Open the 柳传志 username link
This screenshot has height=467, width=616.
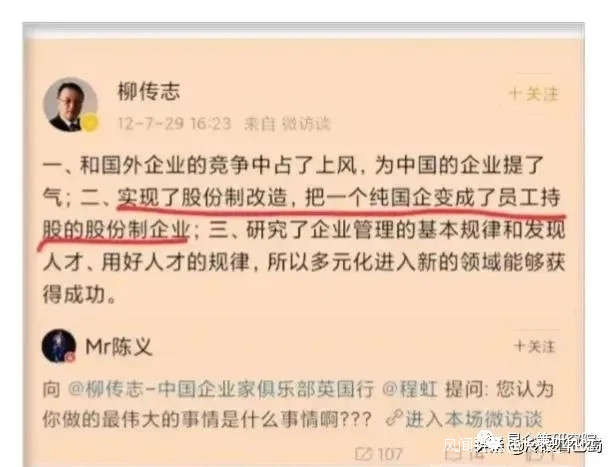coord(149,92)
